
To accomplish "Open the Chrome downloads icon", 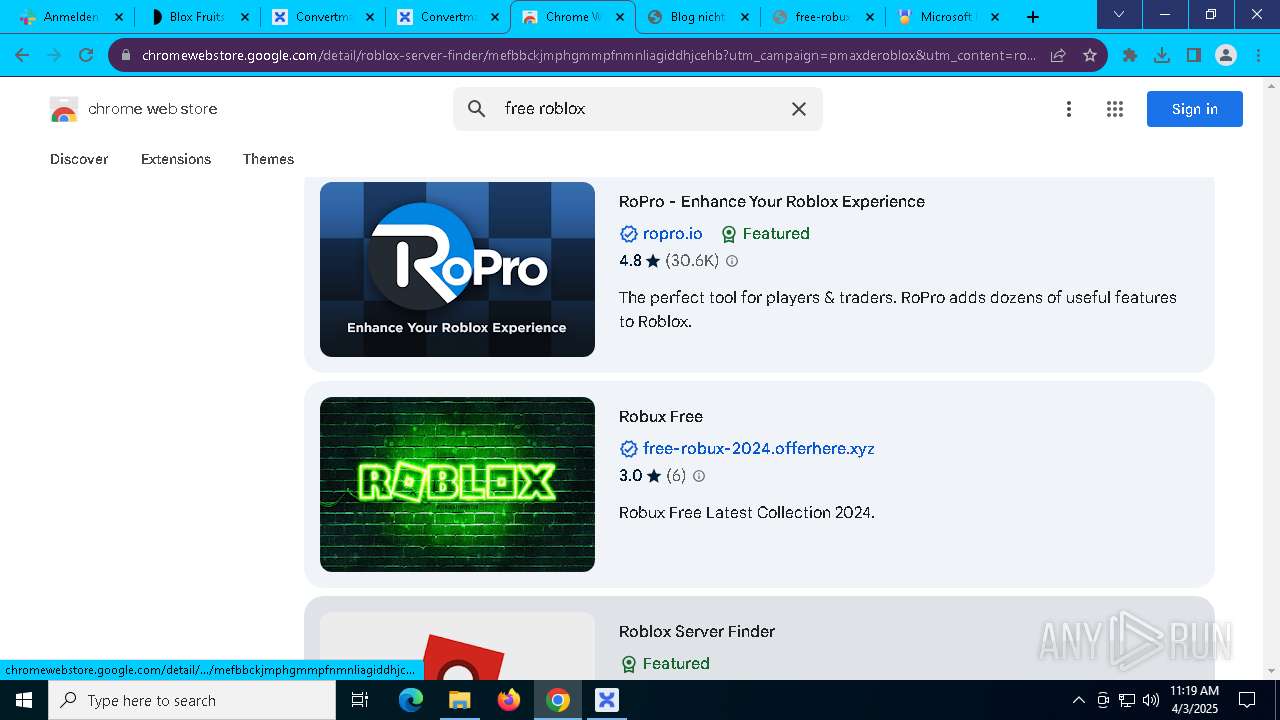I will coord(1162,55).
